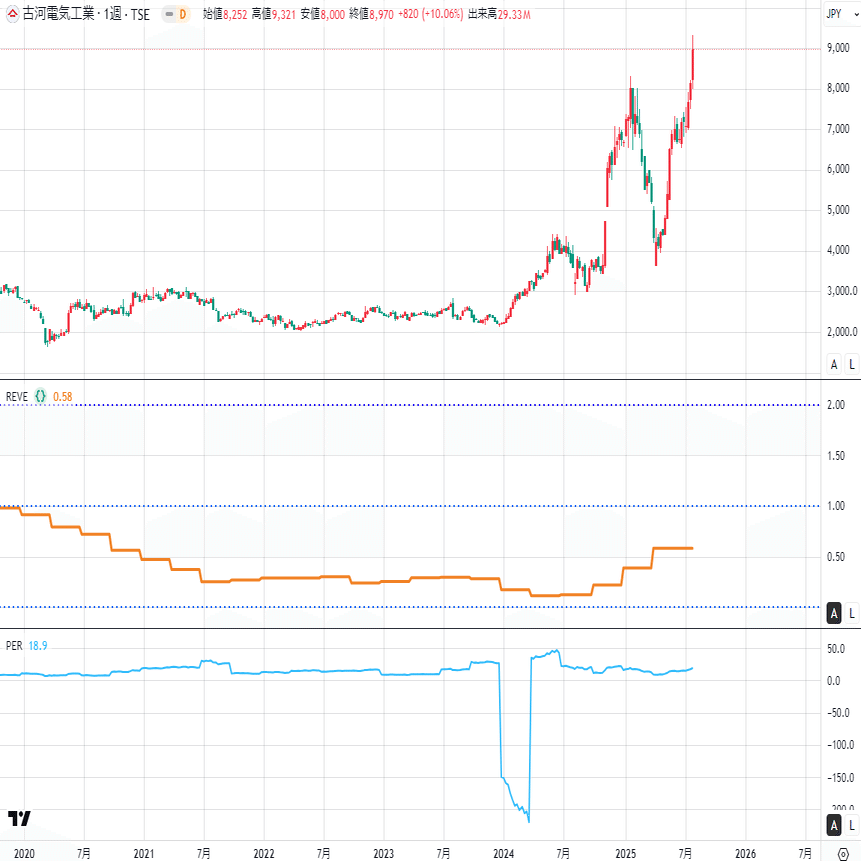Click the 終値8,970 close price value
The image size is (861, 861).
point(371,14)
